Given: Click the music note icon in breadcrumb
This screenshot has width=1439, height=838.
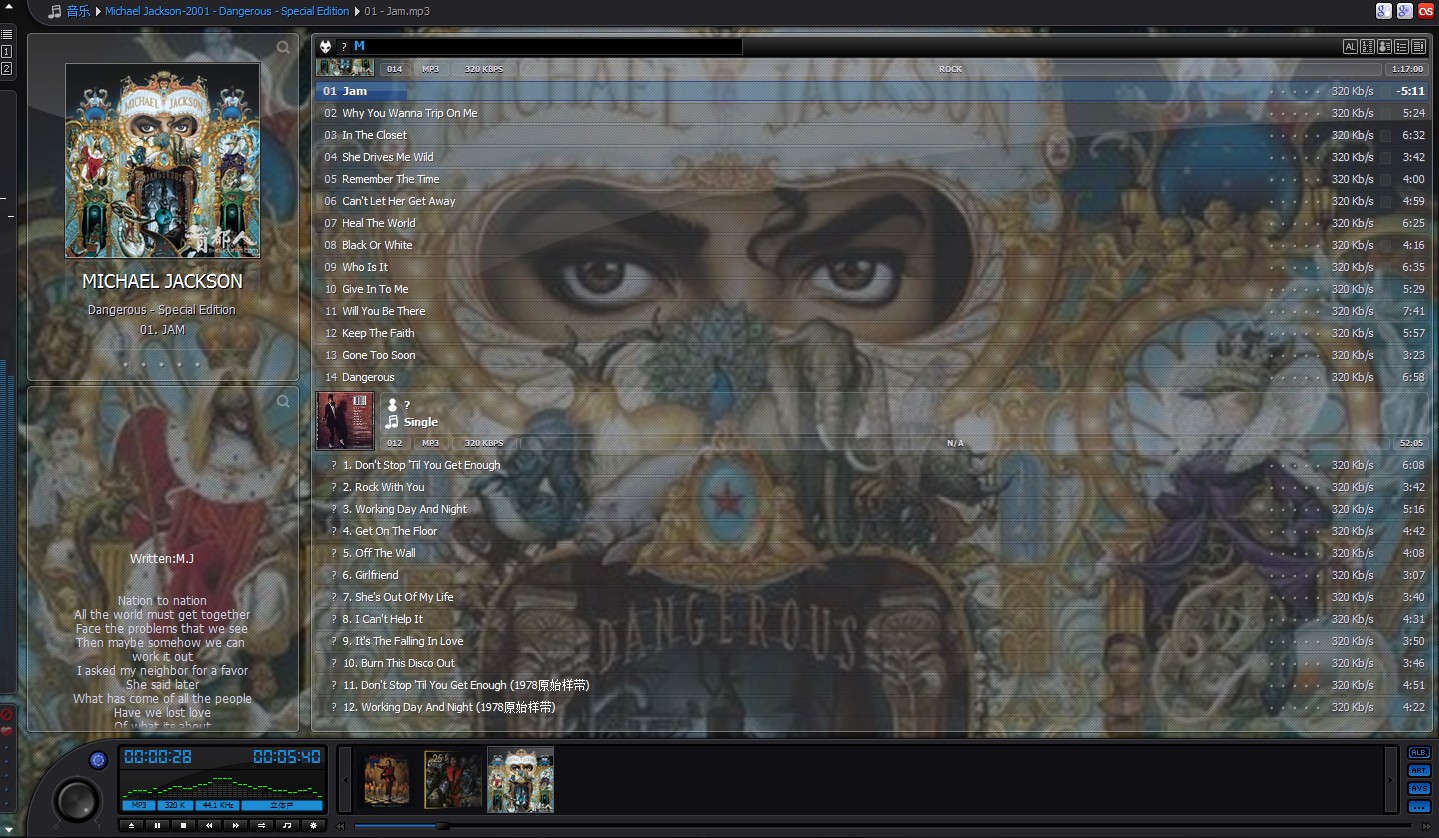Looking at the screenshot, I should click(x=54, y=12).
